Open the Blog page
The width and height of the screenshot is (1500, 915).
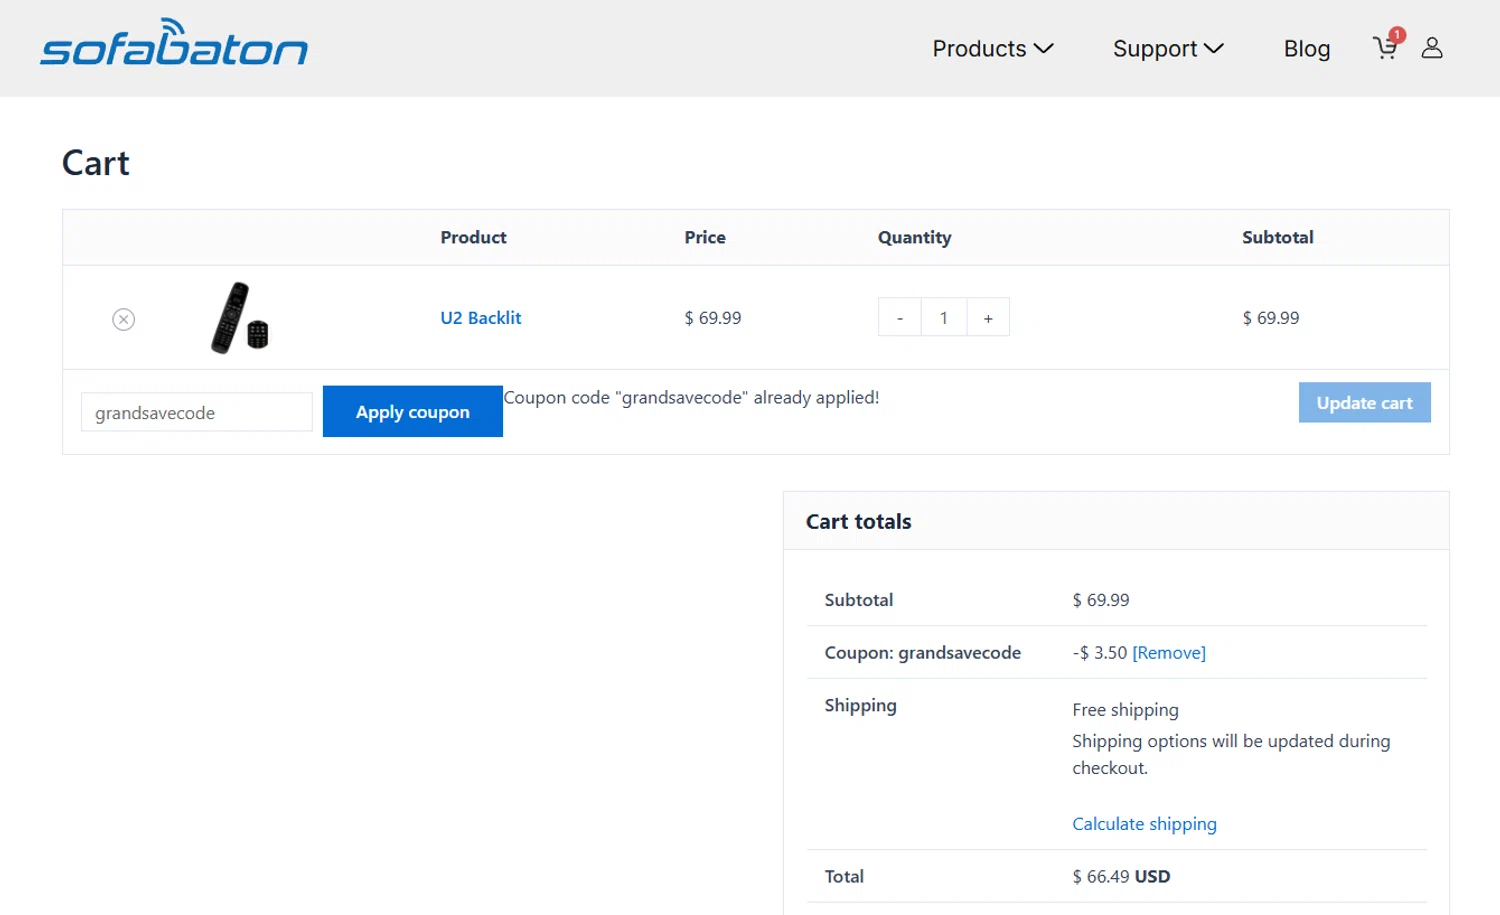click(1307, 48)
